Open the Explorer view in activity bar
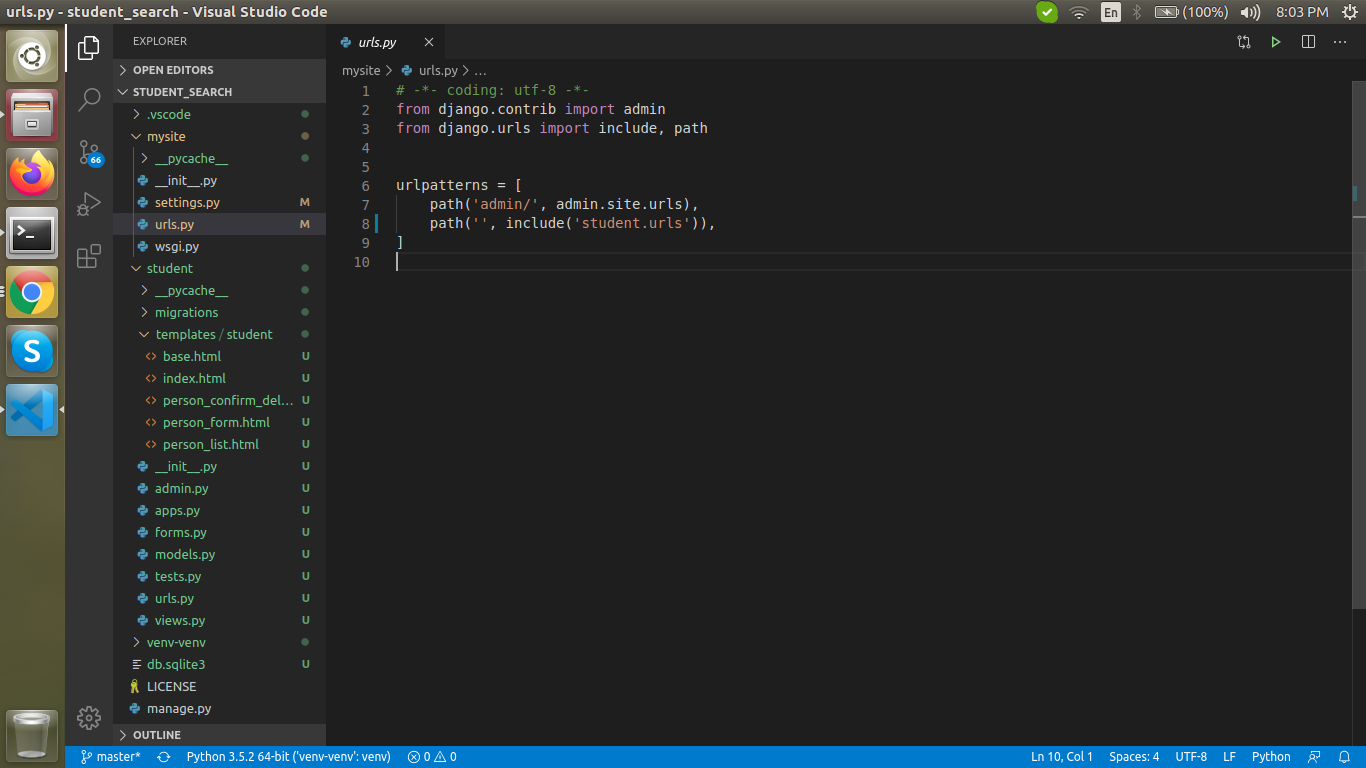 pos(89,47)
